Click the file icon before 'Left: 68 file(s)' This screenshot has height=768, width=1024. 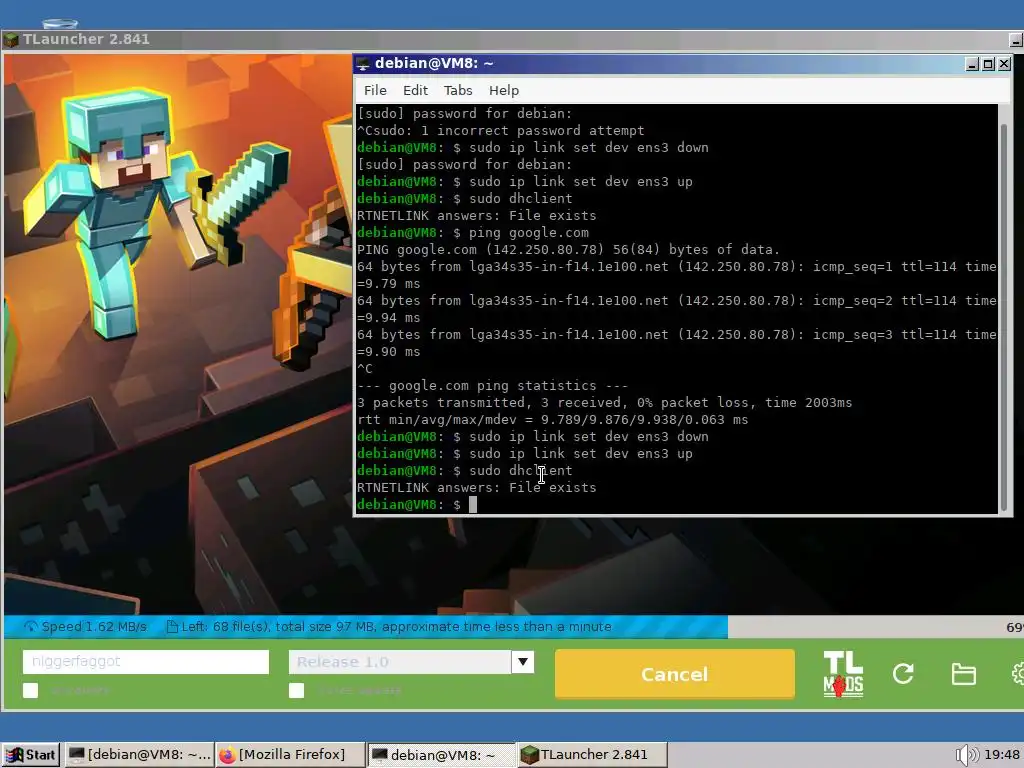(172, 627)
